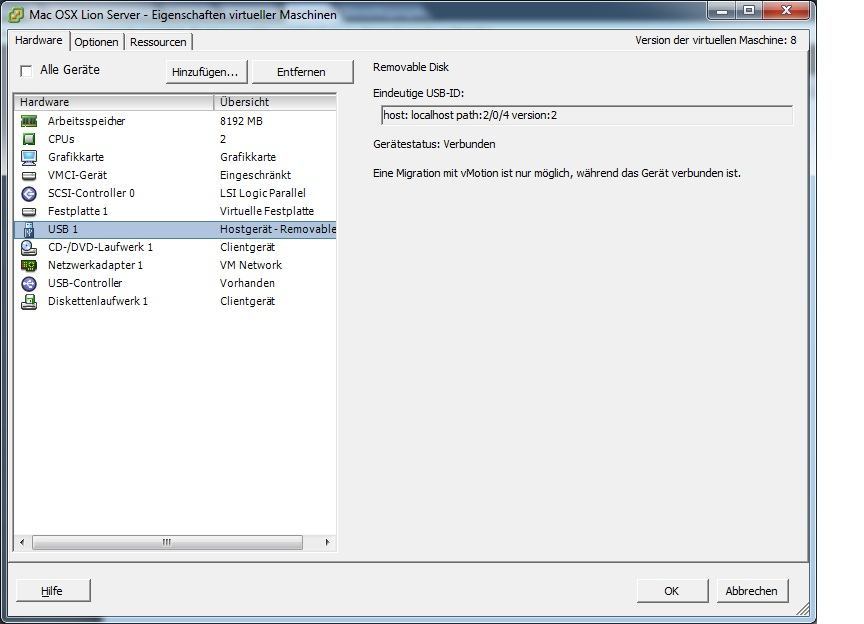Click the Vorhanden value

247,283
